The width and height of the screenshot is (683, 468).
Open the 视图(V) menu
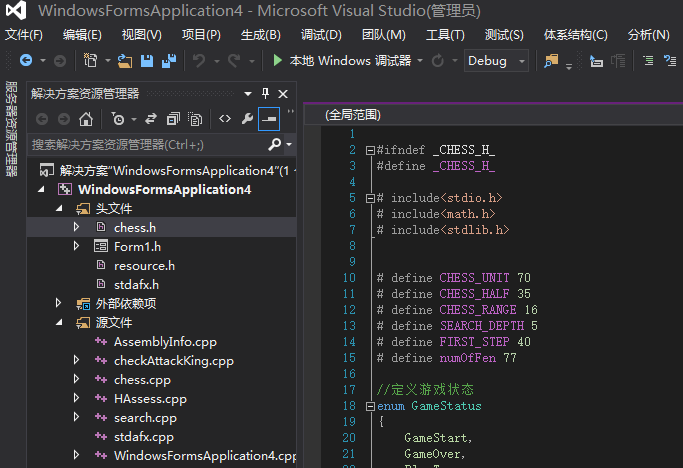pyautogui.click(x=142, y=34)
